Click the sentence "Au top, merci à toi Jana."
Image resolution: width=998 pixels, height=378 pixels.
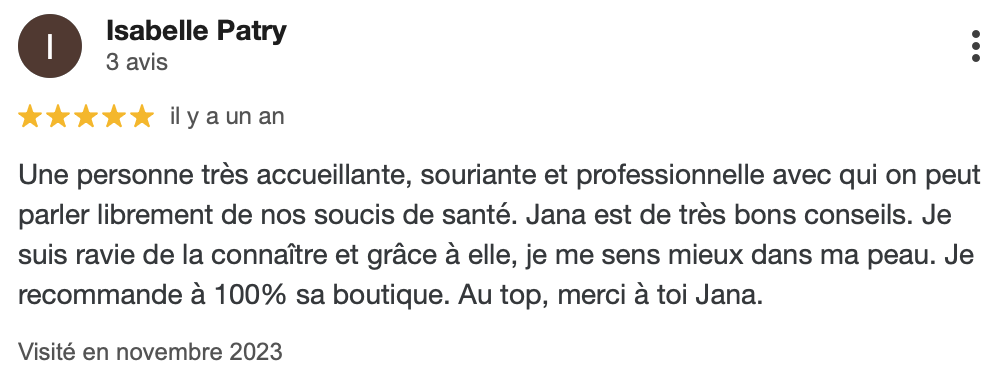(610, 295)
